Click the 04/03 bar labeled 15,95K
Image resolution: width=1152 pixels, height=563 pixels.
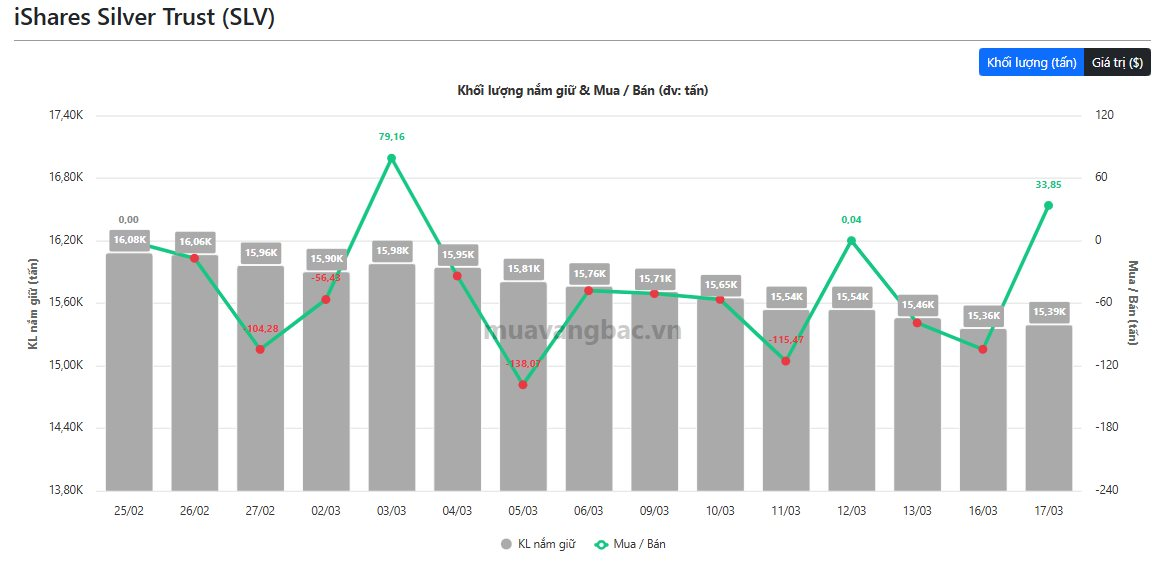pos(457,390)
